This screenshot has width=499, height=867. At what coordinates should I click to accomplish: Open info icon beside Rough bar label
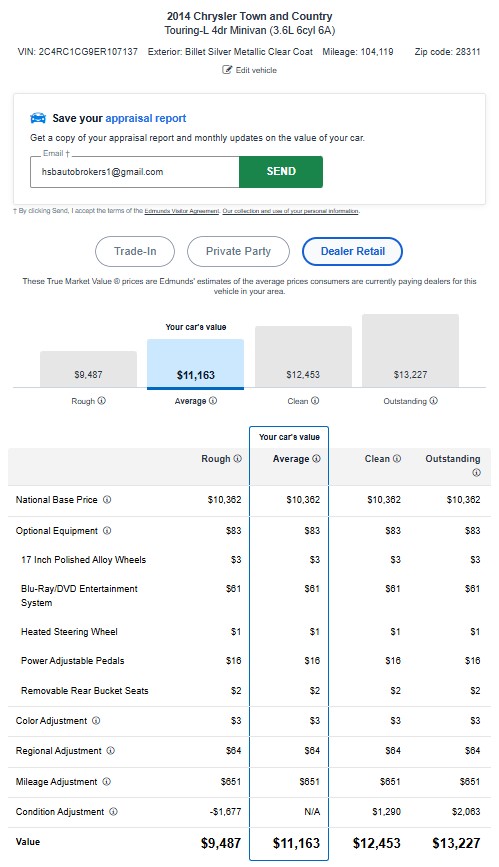[x=102, y=400]
